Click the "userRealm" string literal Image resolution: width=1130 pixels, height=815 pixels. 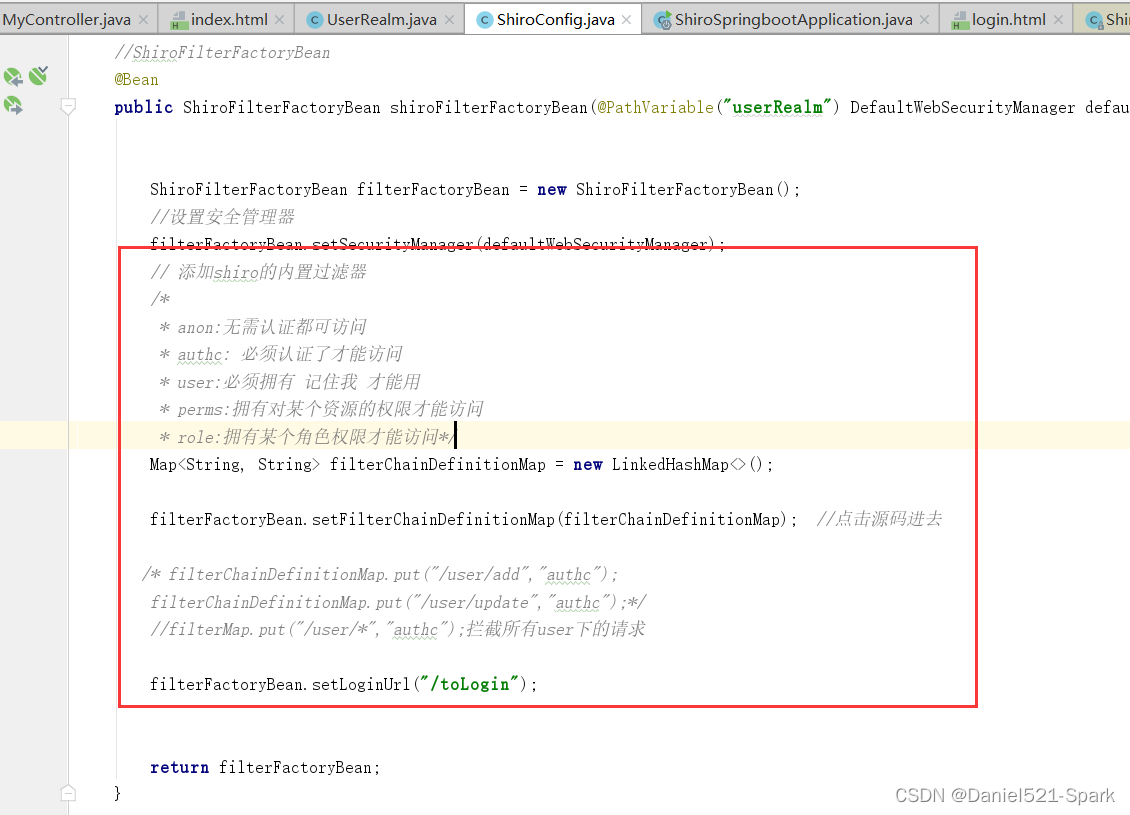click(777, 107)
